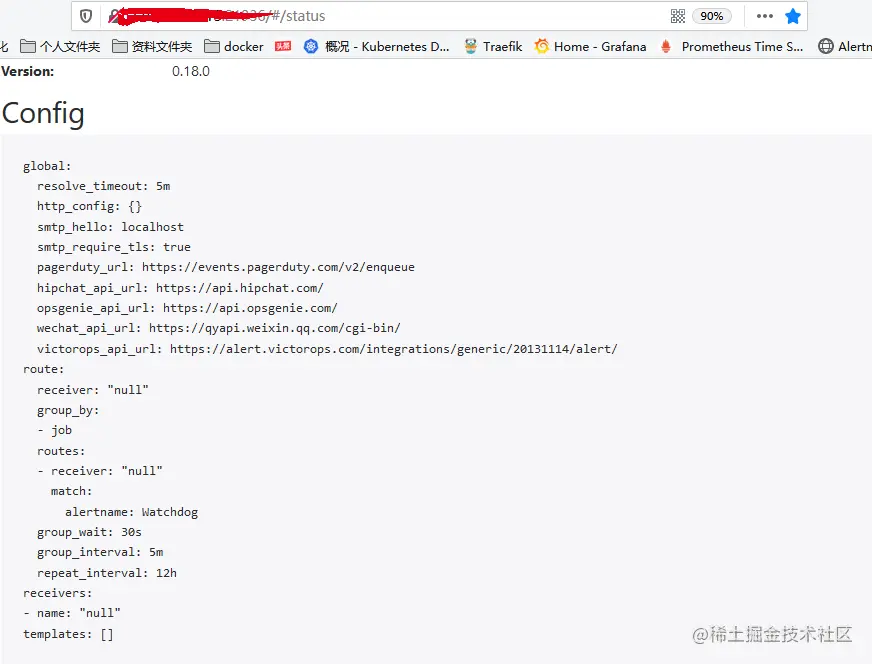Open the QR code generator icon
The width and height of the screenshot is (872, 664).
click(x=677, y=16)
